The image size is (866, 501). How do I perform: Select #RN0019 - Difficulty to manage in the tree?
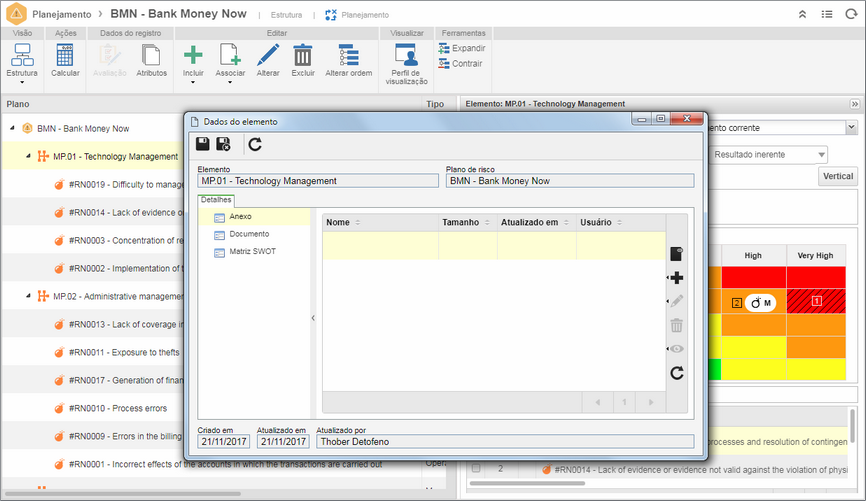(126, 184)
